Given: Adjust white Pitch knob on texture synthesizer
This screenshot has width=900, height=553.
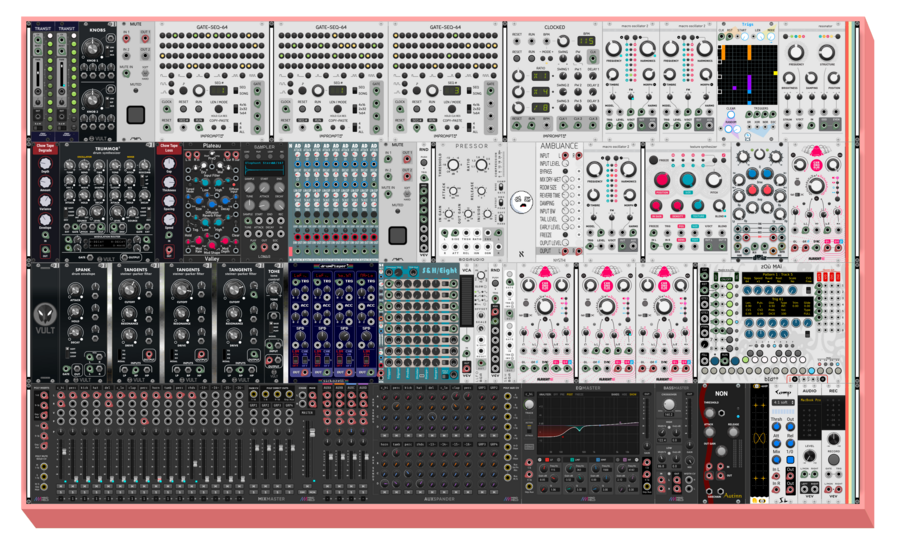Looking at the screenshot, I should [x=713, y=179].
